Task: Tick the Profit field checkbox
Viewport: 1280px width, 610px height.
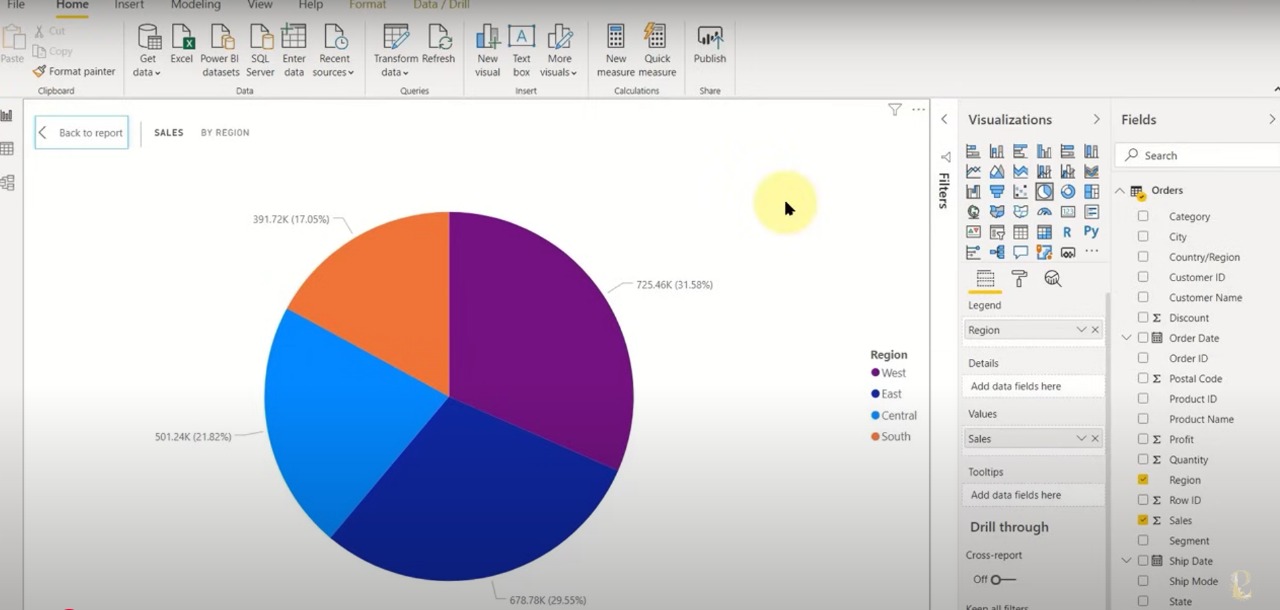Action: point(1143,439)
